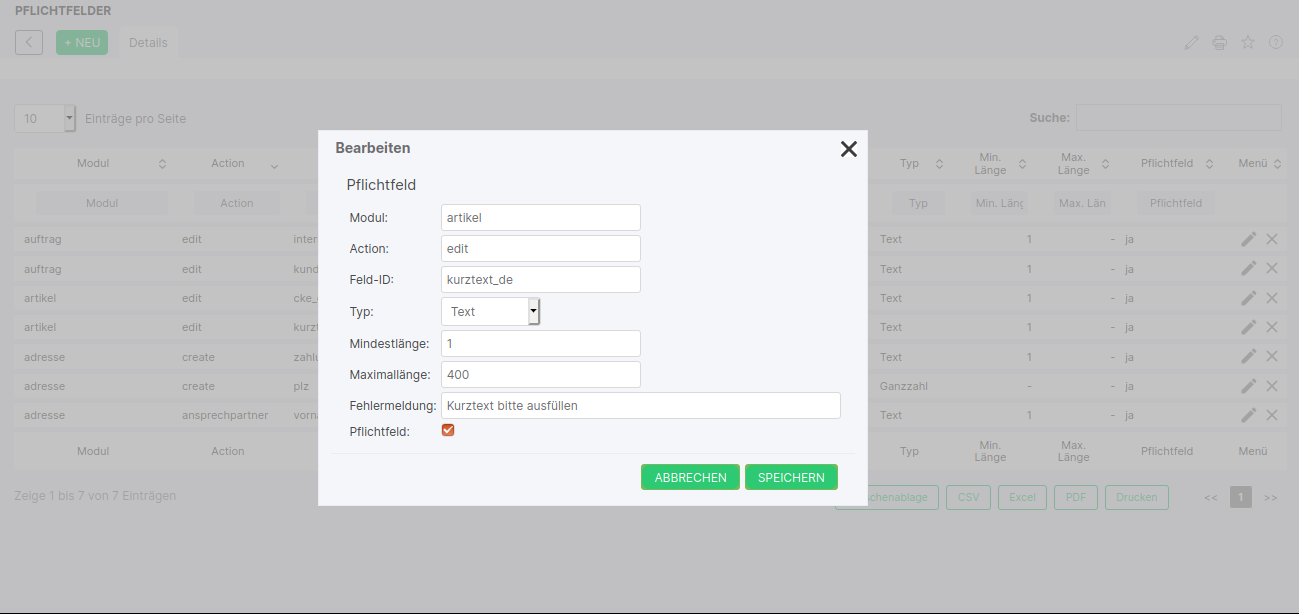Image resolution: width=1299 pixels, height=614 pixels.
Task: Click the green + NEU button
Action: (82, 42)
